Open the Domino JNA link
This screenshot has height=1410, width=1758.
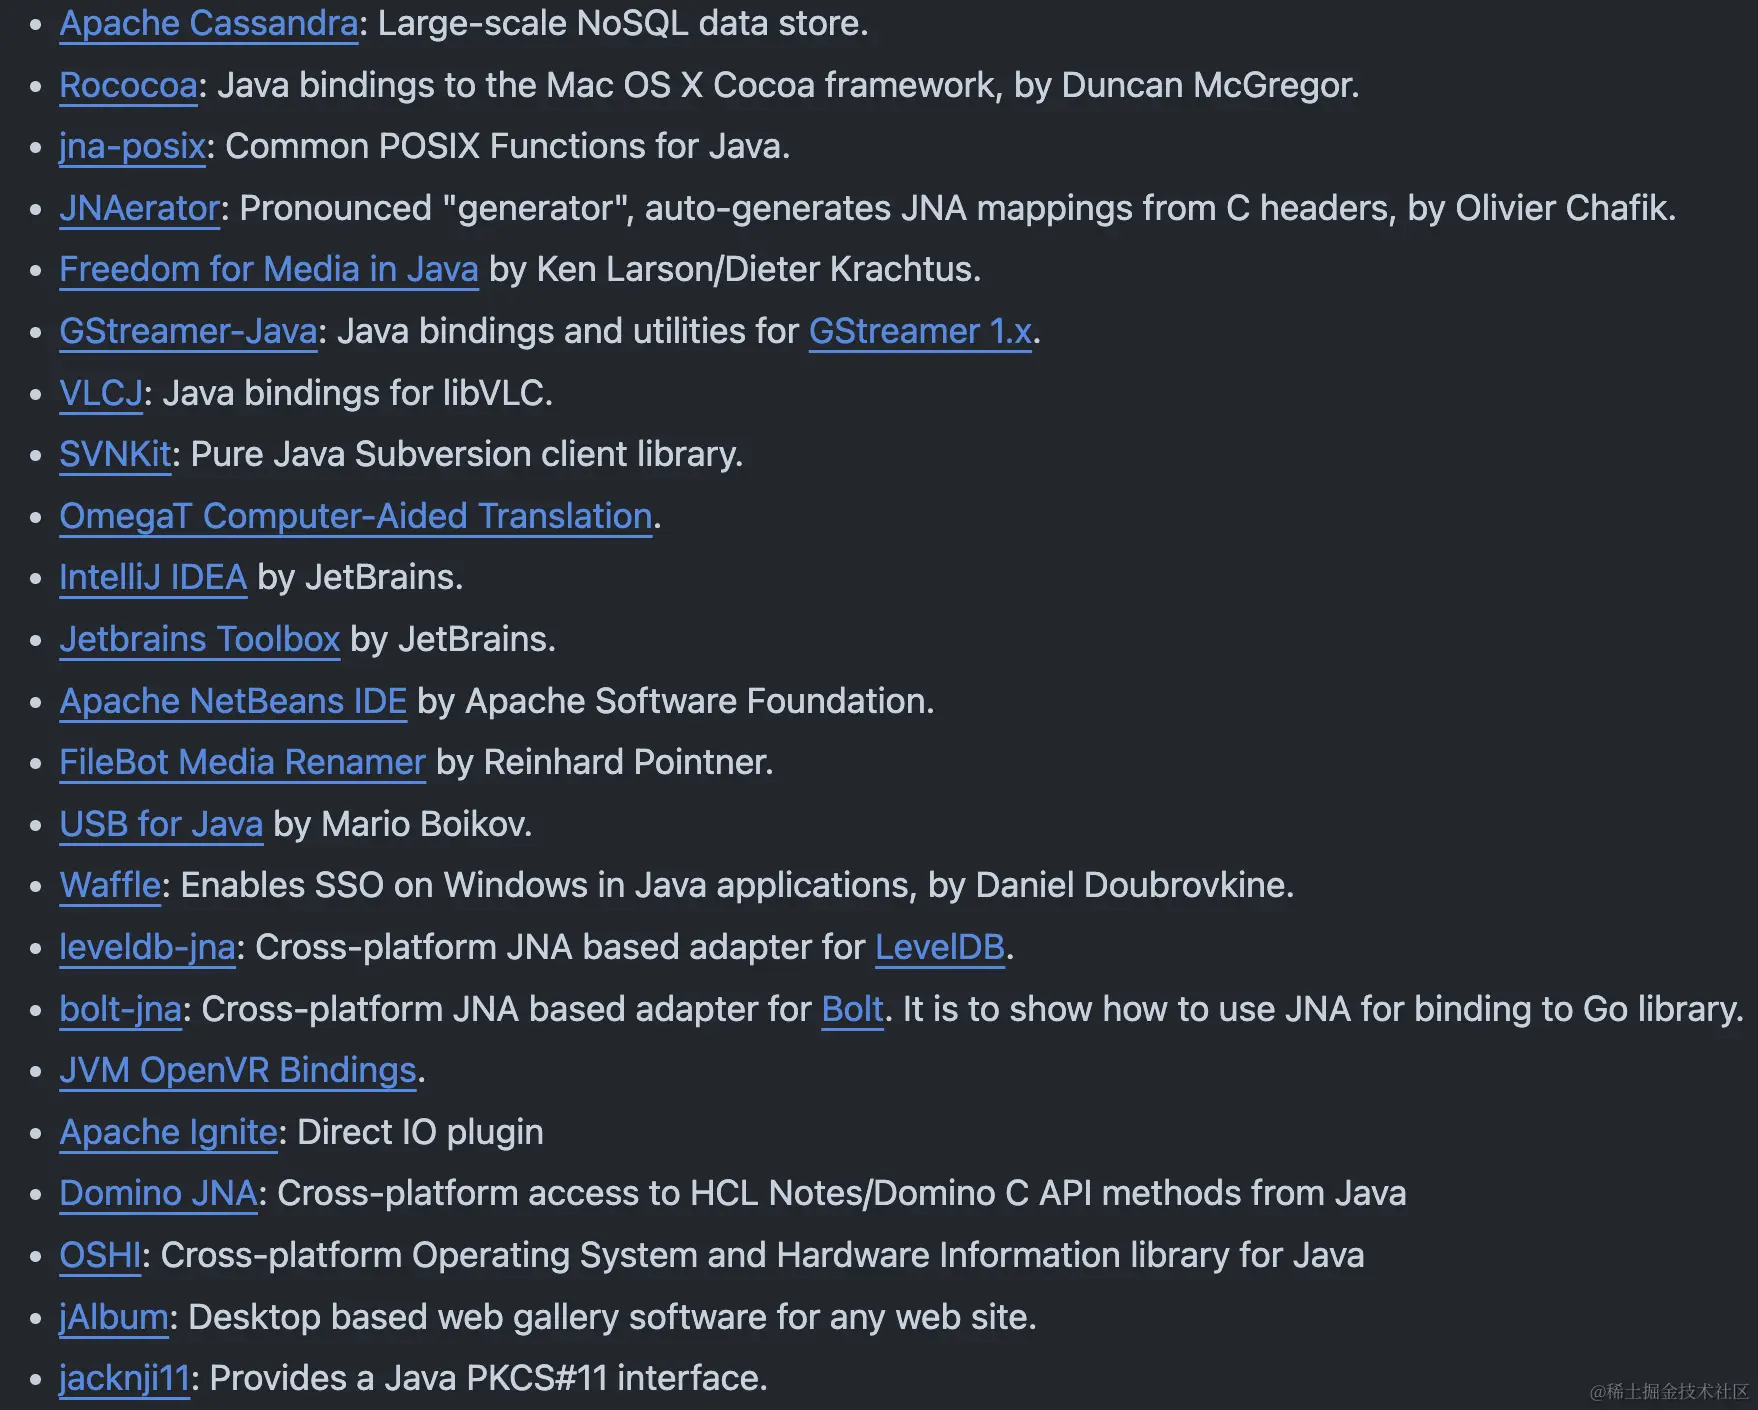click(158, 1193)
